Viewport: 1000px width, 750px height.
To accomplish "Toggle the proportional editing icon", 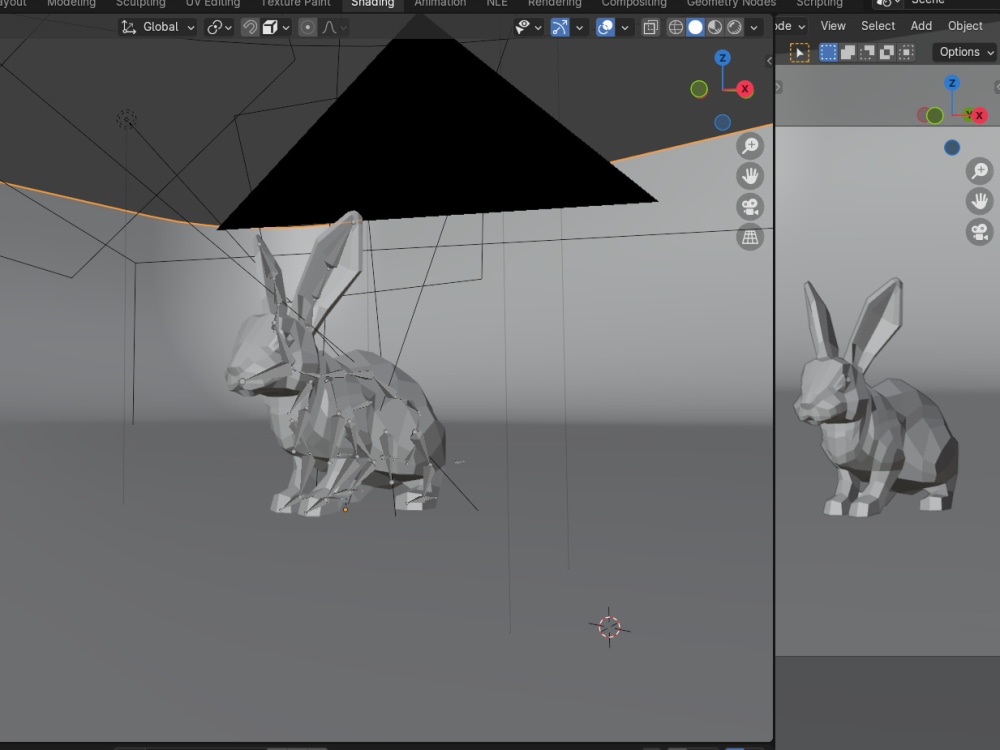I will [x=306, y=27].
